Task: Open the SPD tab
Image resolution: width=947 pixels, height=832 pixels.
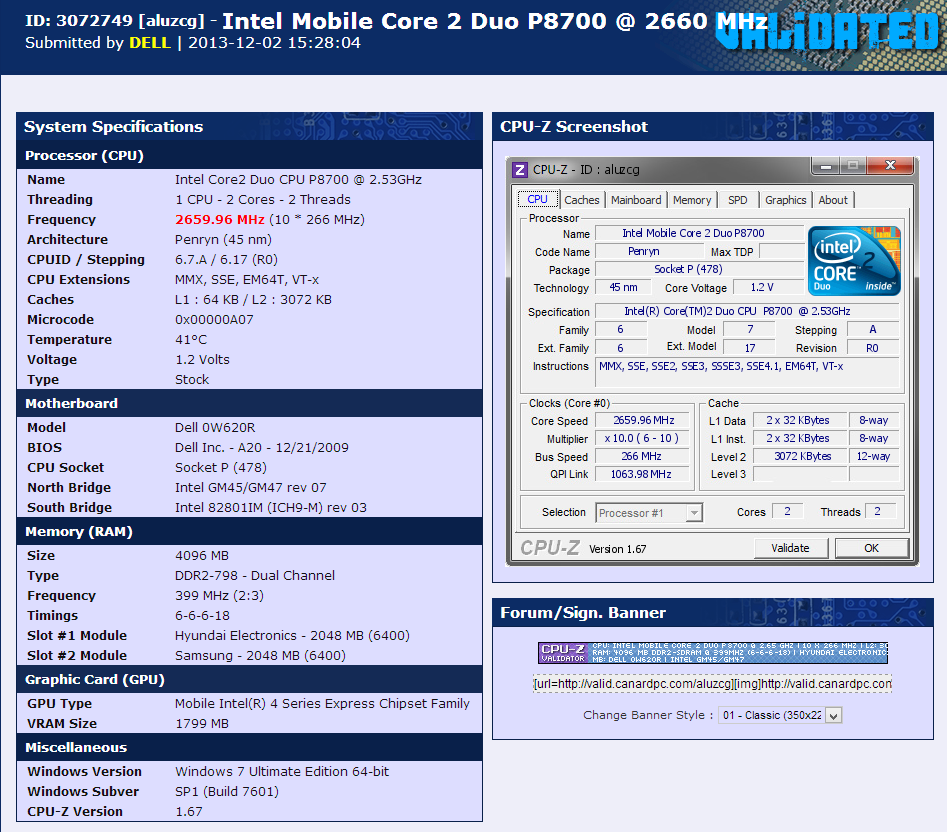Action: pos(737,200)
